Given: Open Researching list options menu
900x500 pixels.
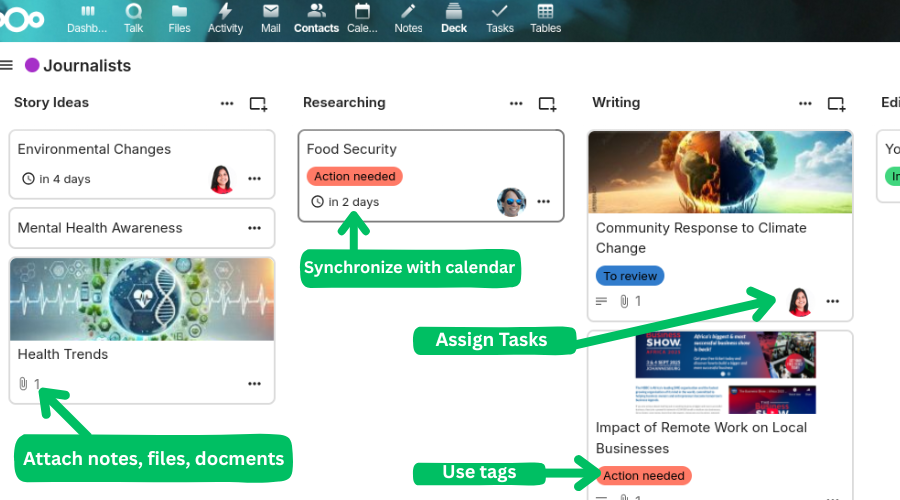Looking at the screenshot, I should coord(516,103).
